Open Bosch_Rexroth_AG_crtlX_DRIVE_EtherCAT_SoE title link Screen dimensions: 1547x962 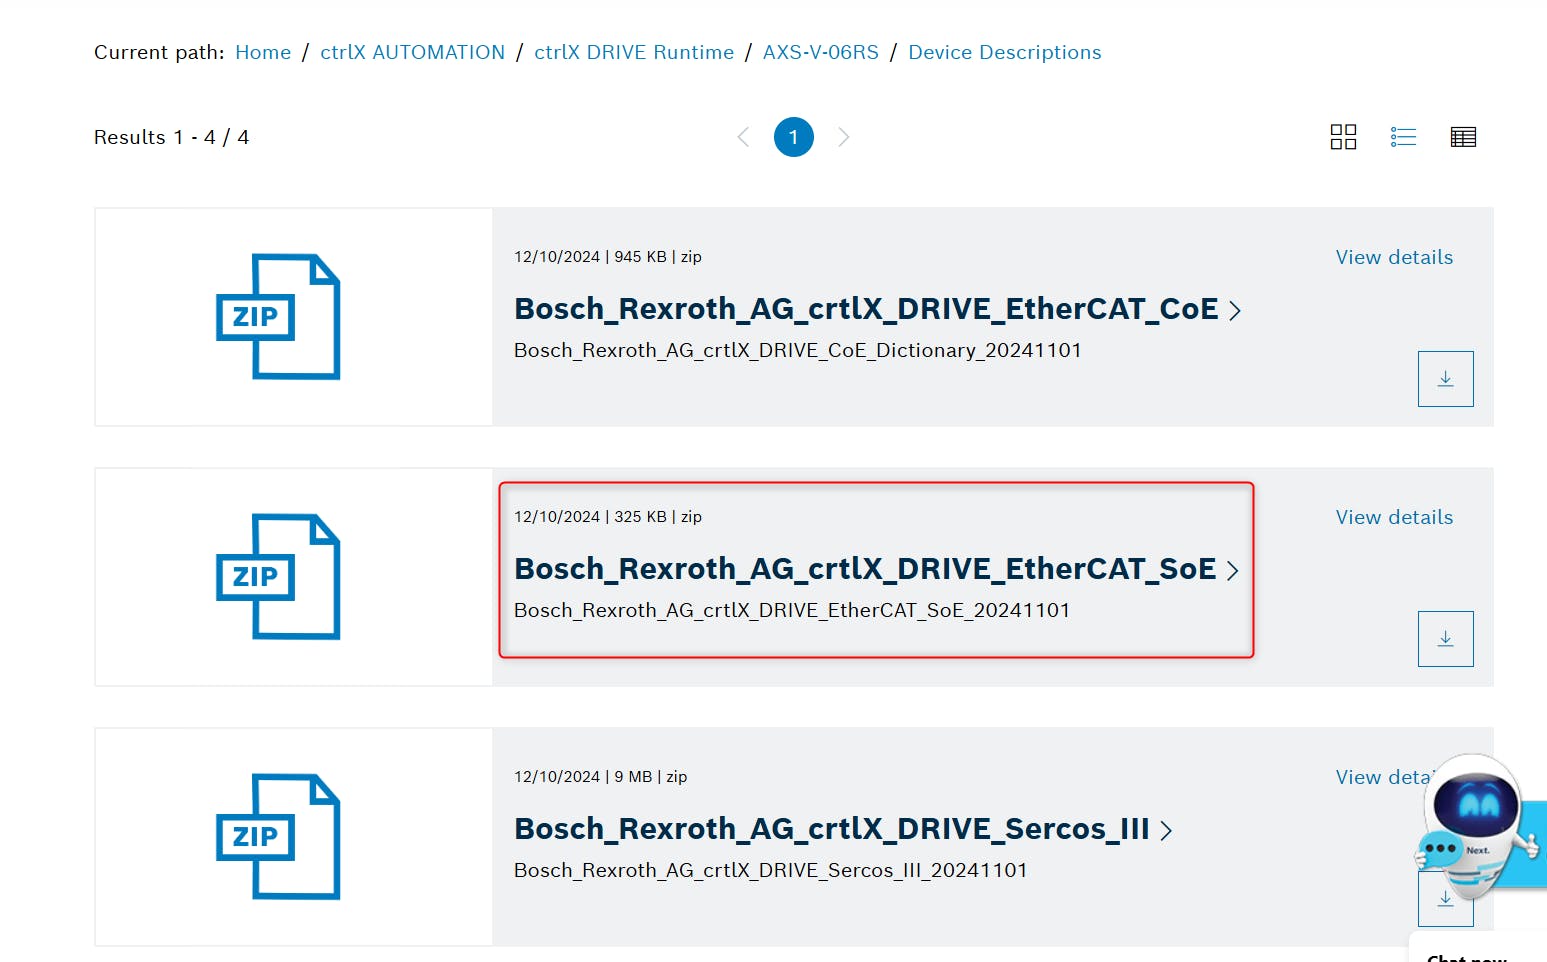tap(865, 569)
